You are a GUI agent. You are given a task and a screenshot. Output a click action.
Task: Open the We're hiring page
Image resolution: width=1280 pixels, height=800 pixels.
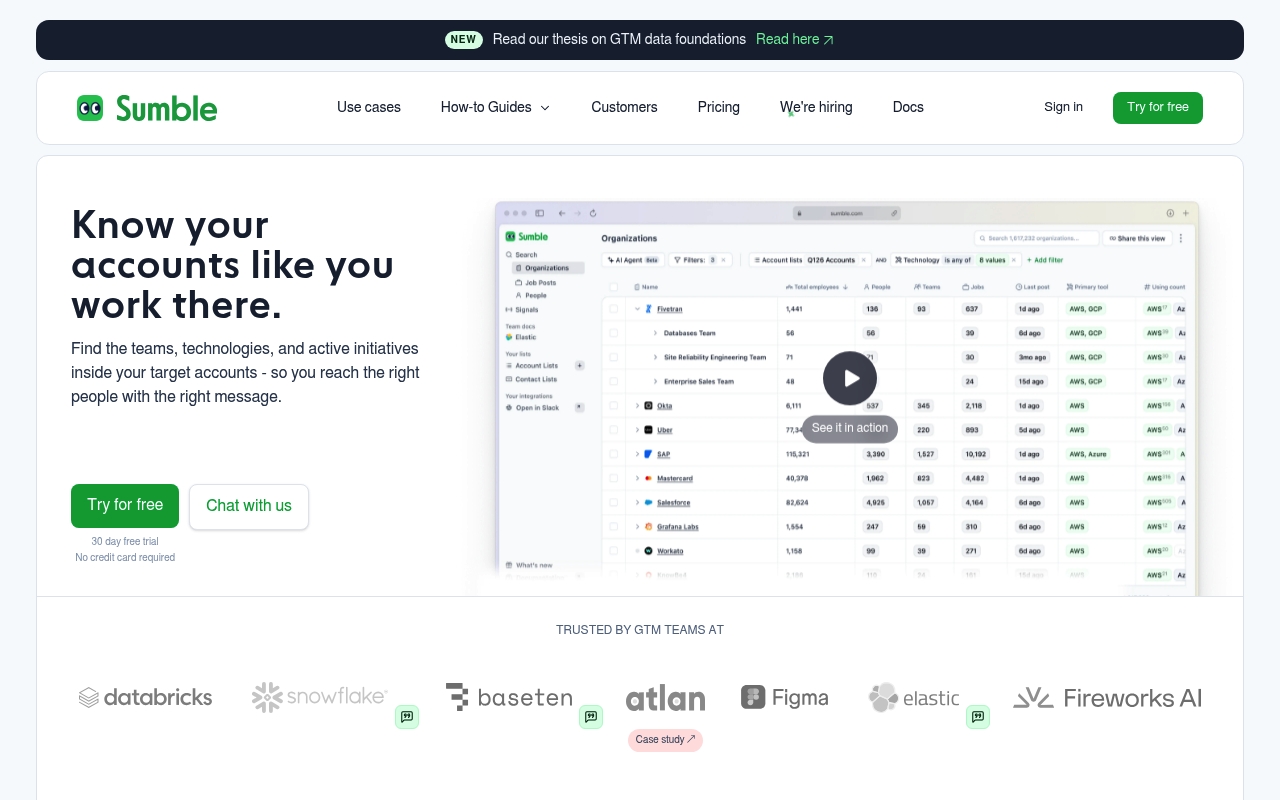point(816,108)
